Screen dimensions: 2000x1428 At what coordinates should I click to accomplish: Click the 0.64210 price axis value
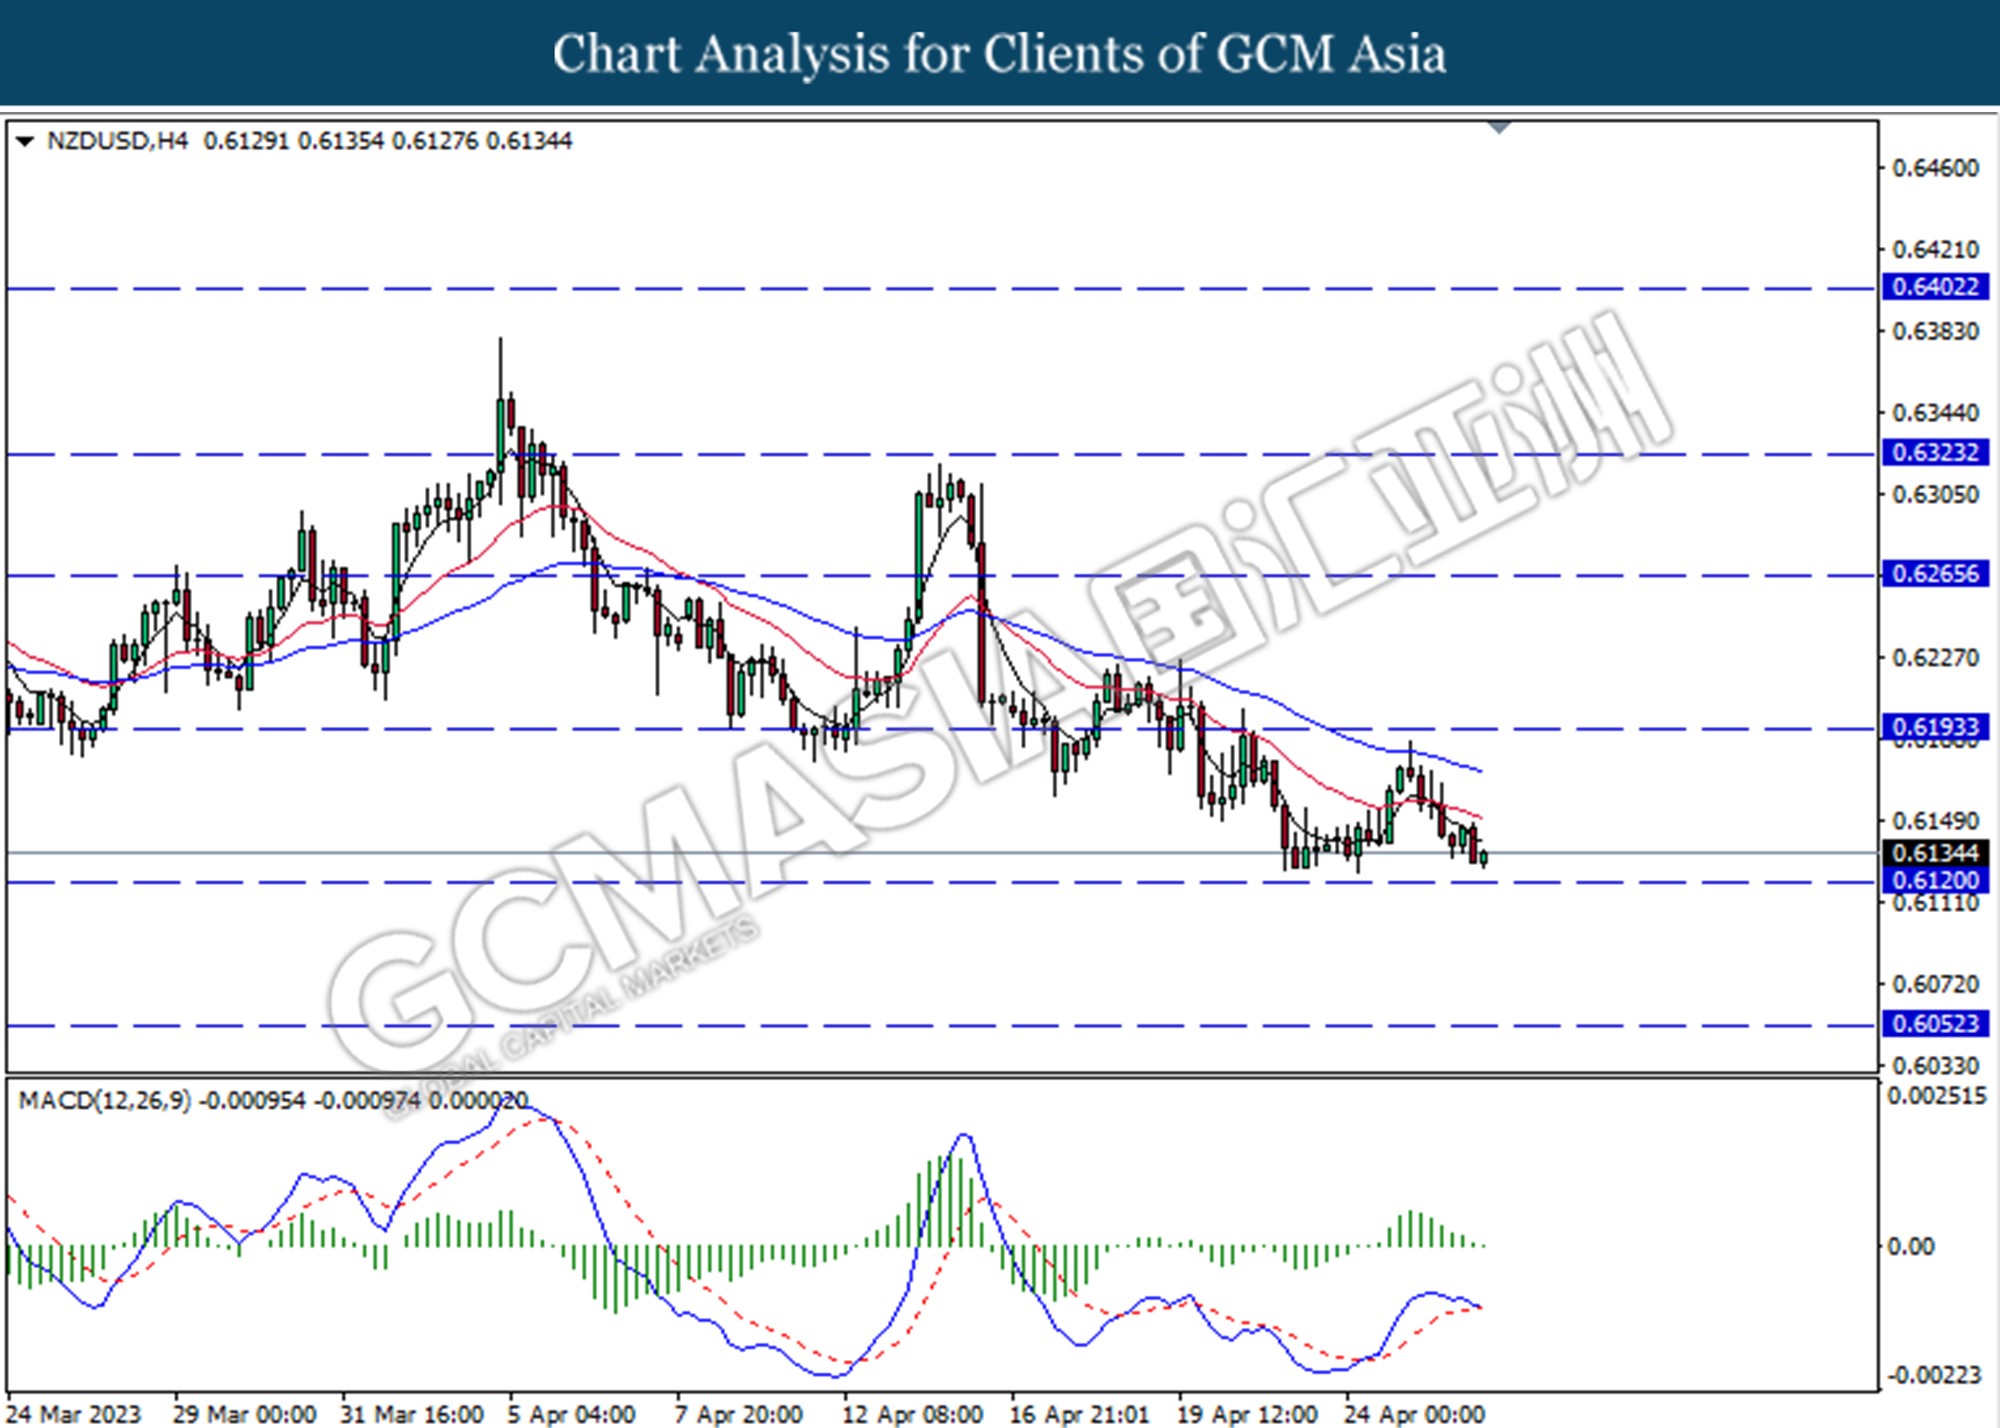click(x=1936, y=249)
